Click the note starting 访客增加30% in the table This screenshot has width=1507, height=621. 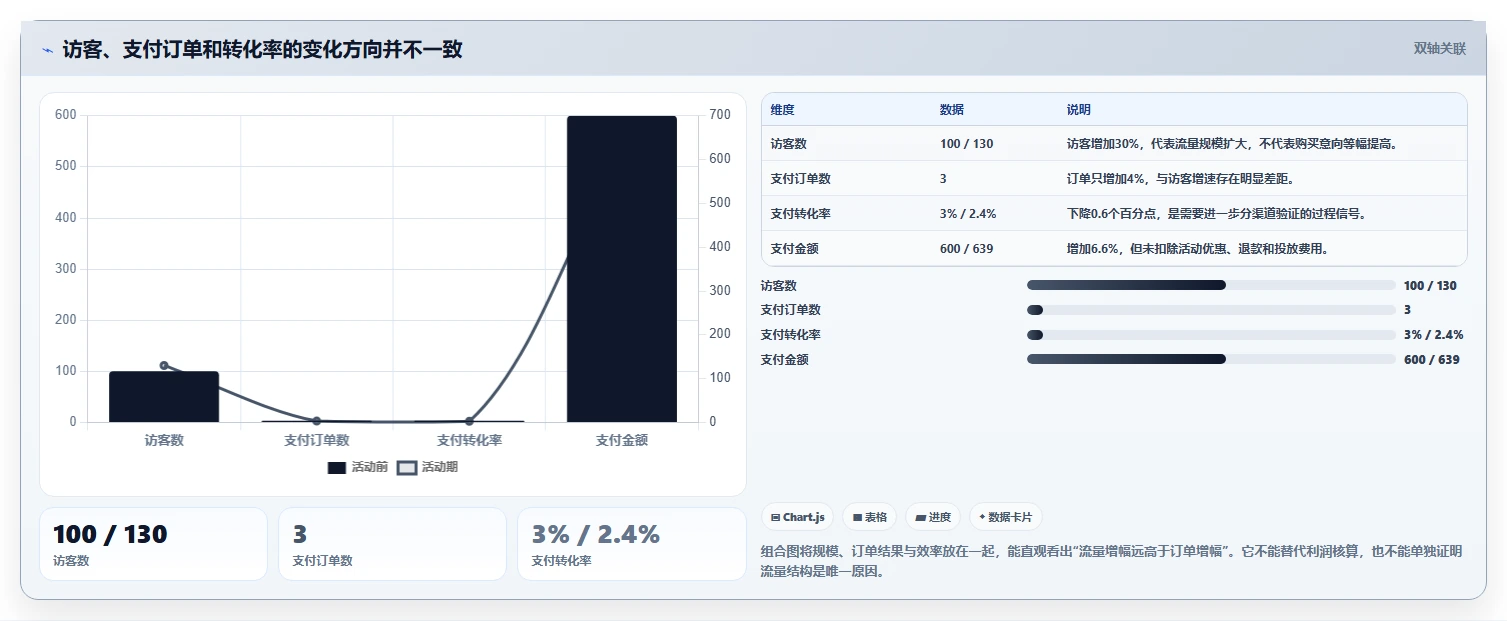tap(1232, 144)
